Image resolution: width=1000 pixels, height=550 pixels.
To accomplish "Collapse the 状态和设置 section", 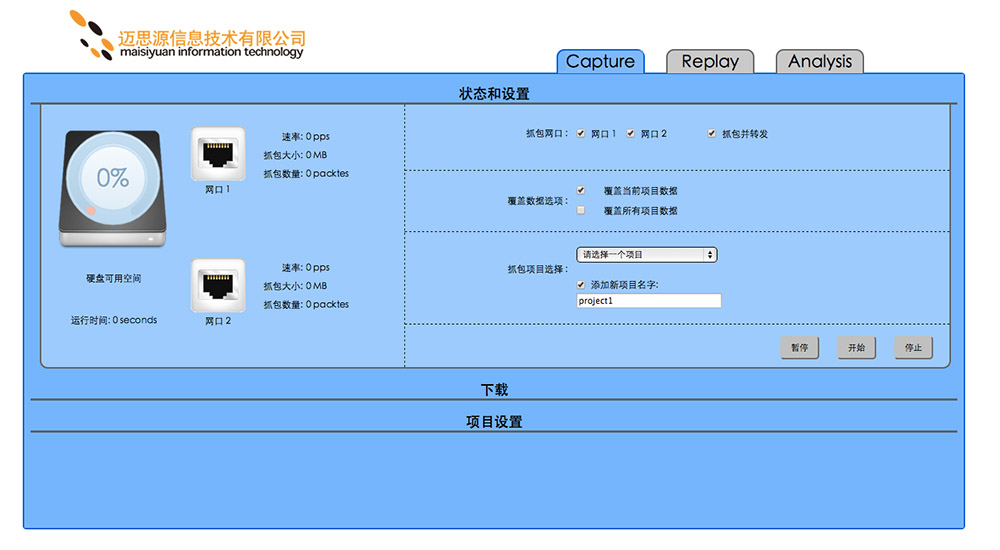I will tap(494, 93).
